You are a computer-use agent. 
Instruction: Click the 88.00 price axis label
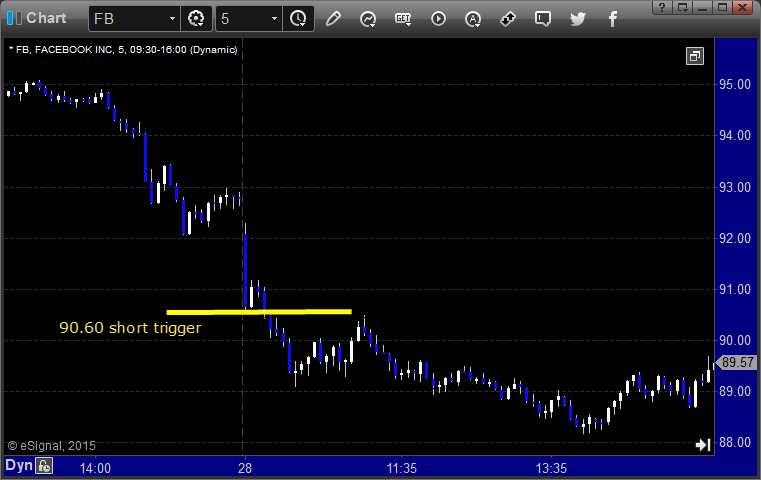(735, 443)
